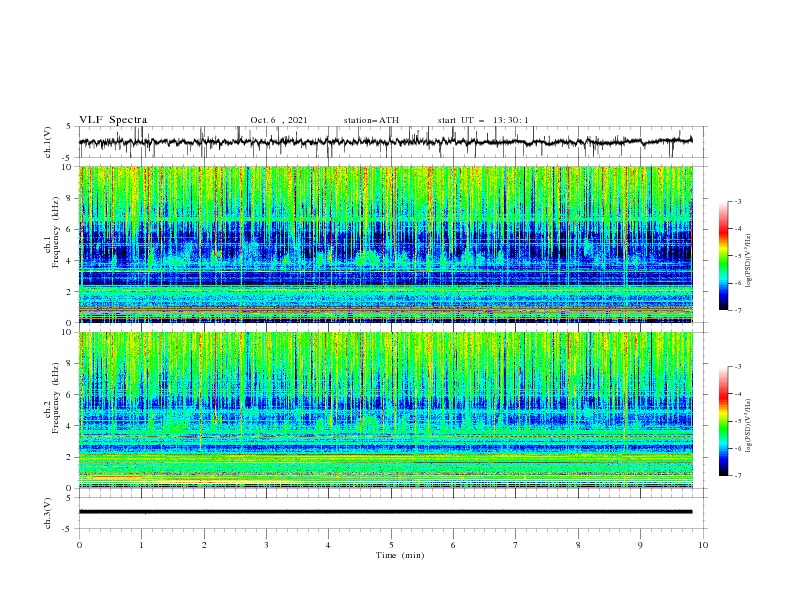Screen dimensions: 792x612
Task: Click time axis tick label "1"
Action: point(141,545)
